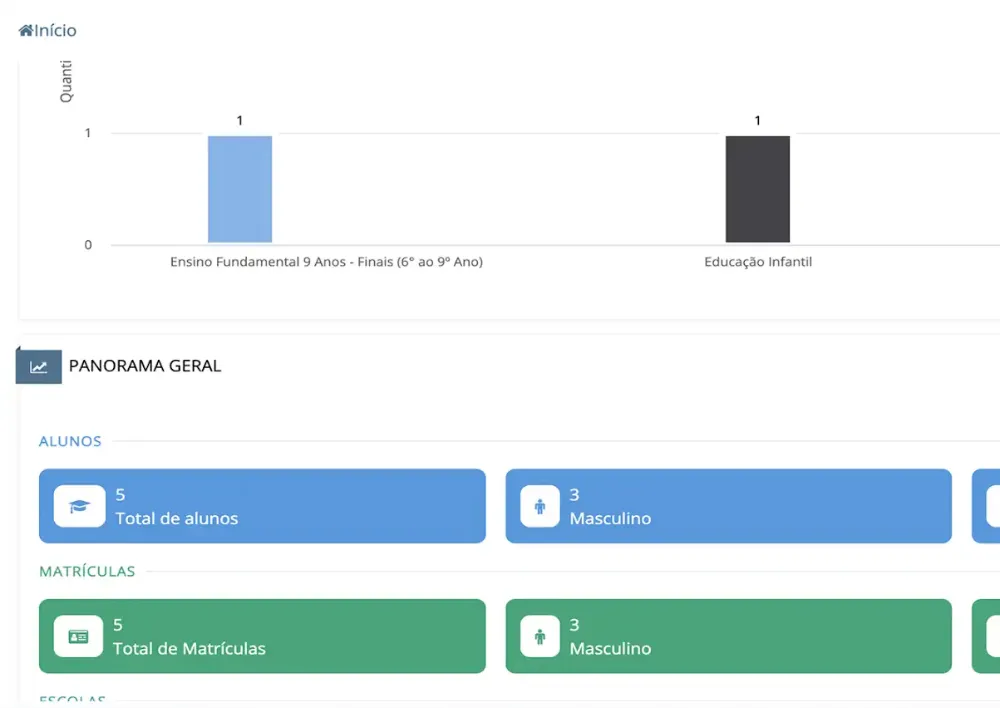Click the ID card icon for Total de Matrículas
1000x708 pixels.
[78, 636]
